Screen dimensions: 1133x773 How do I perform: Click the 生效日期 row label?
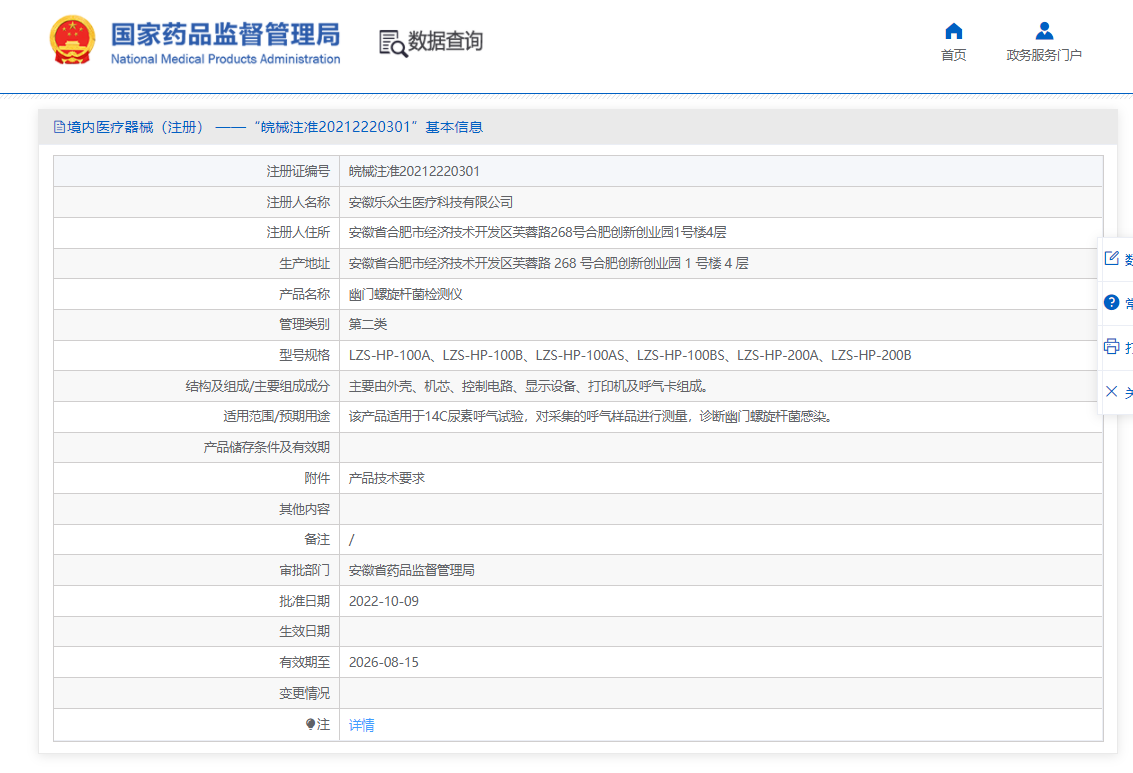coord(304,631)
